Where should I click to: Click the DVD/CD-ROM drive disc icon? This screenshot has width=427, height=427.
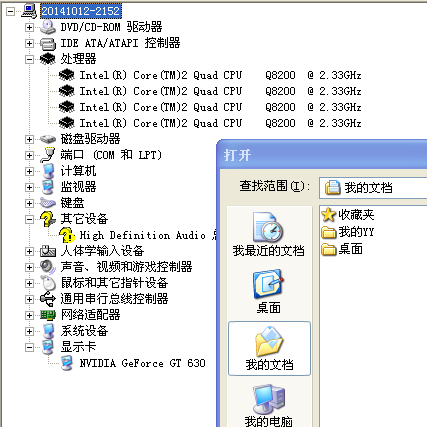[48, 27]
